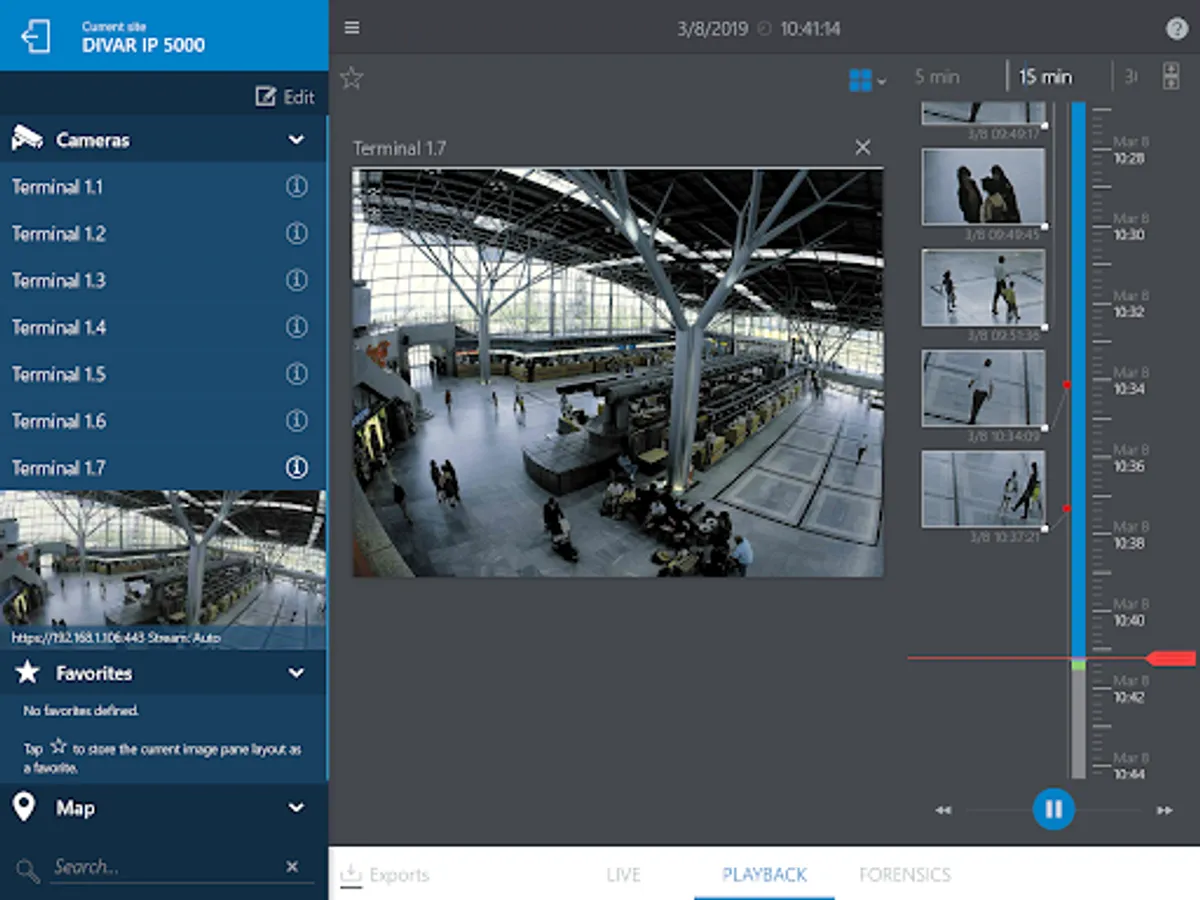1200x900 pixels.
Task: Open Exports
Action: click(385, 875)
